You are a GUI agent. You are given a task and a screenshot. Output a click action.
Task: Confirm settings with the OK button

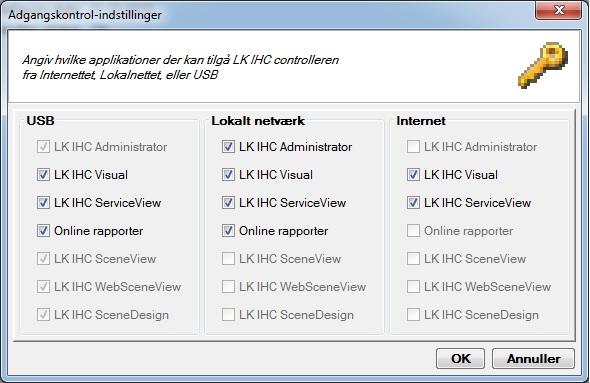click(x=461, y=359)
